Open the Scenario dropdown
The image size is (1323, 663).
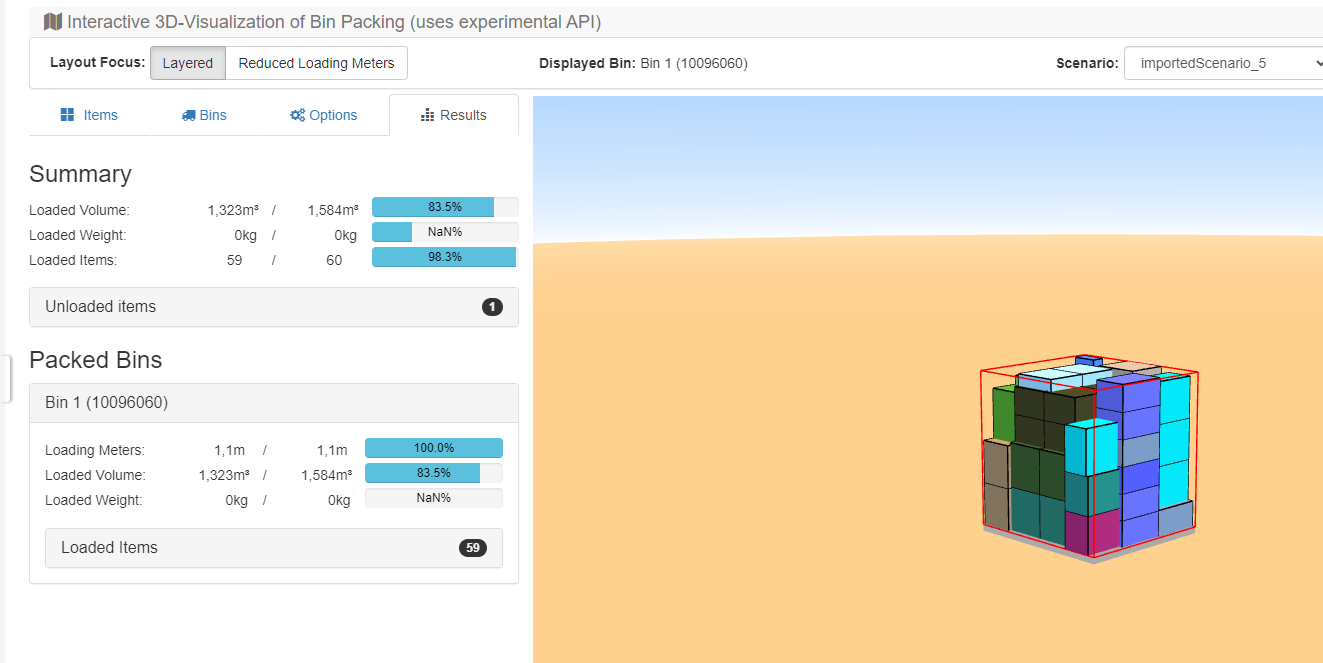tap(1223, 63)
